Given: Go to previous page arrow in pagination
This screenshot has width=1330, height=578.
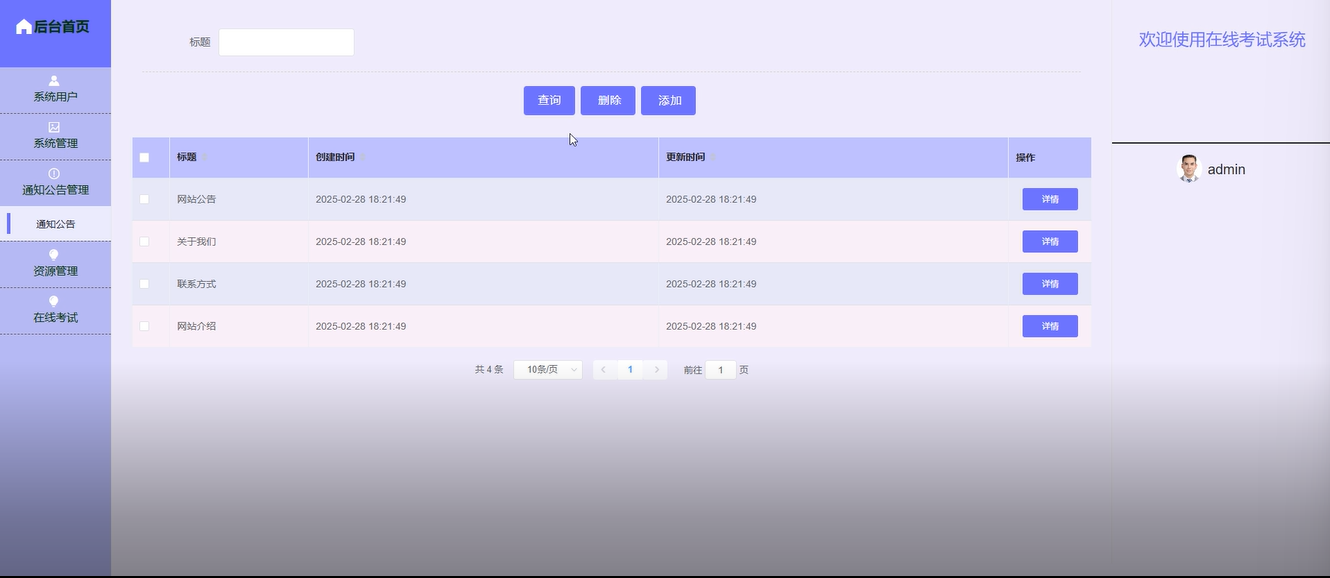Looking at the screenshot, I should (x=603, y=370).
